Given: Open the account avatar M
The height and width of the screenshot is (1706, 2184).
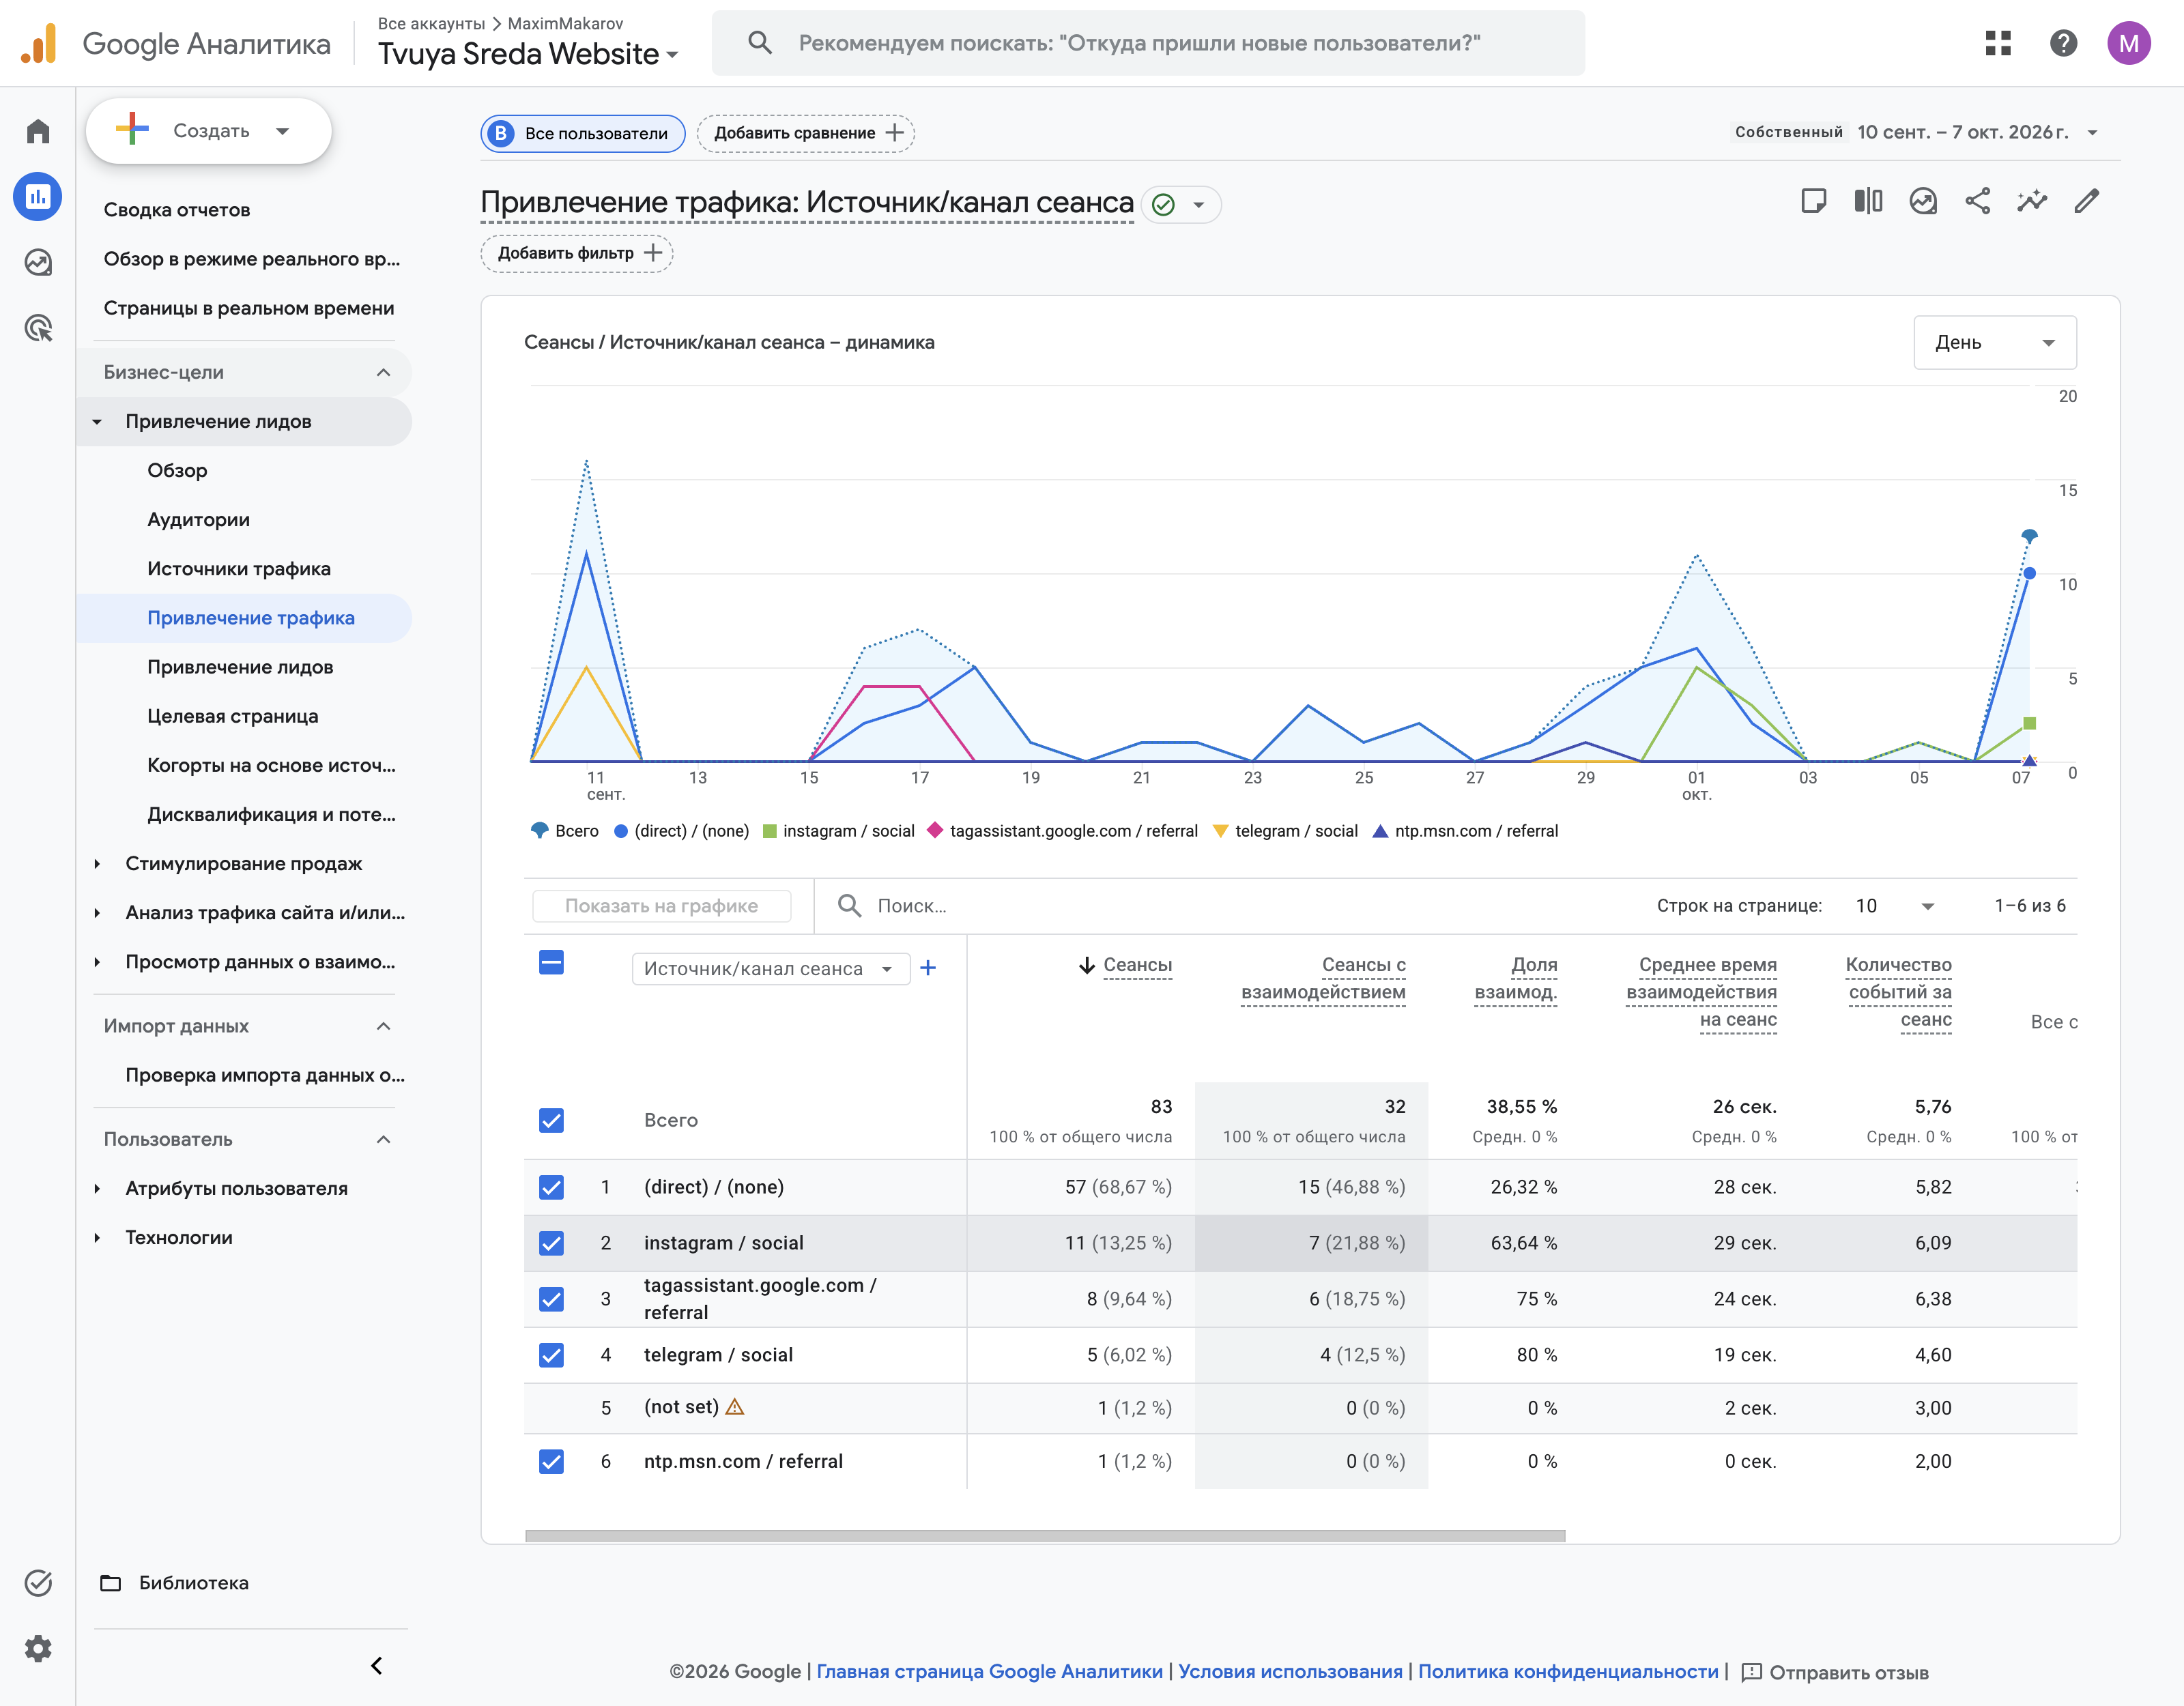Looking at the screenshot, I should [2129, 43].
